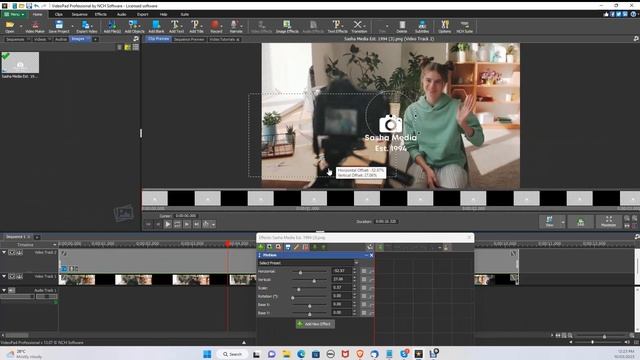The width and height of the screenshot is (640, 360).
Task: Click the Twitter share icon
Action: pyautogui.click(x=619, y=14)
